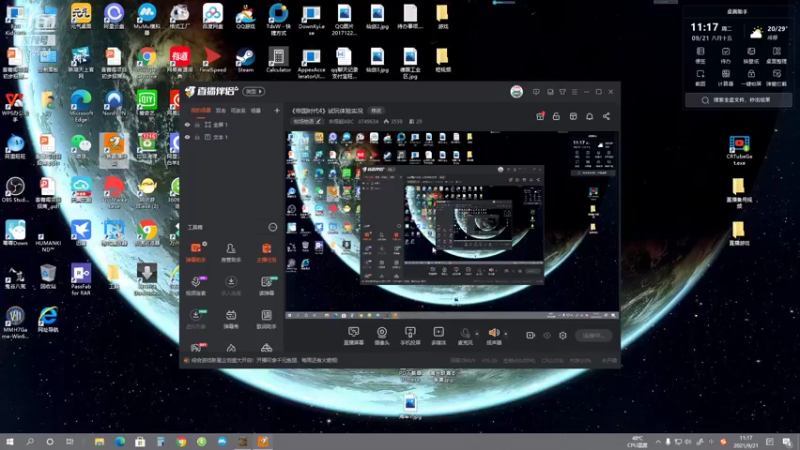Screen dimensions: 800x450
Task: Expand microphone options arrow
Action: tap(477, 334)
